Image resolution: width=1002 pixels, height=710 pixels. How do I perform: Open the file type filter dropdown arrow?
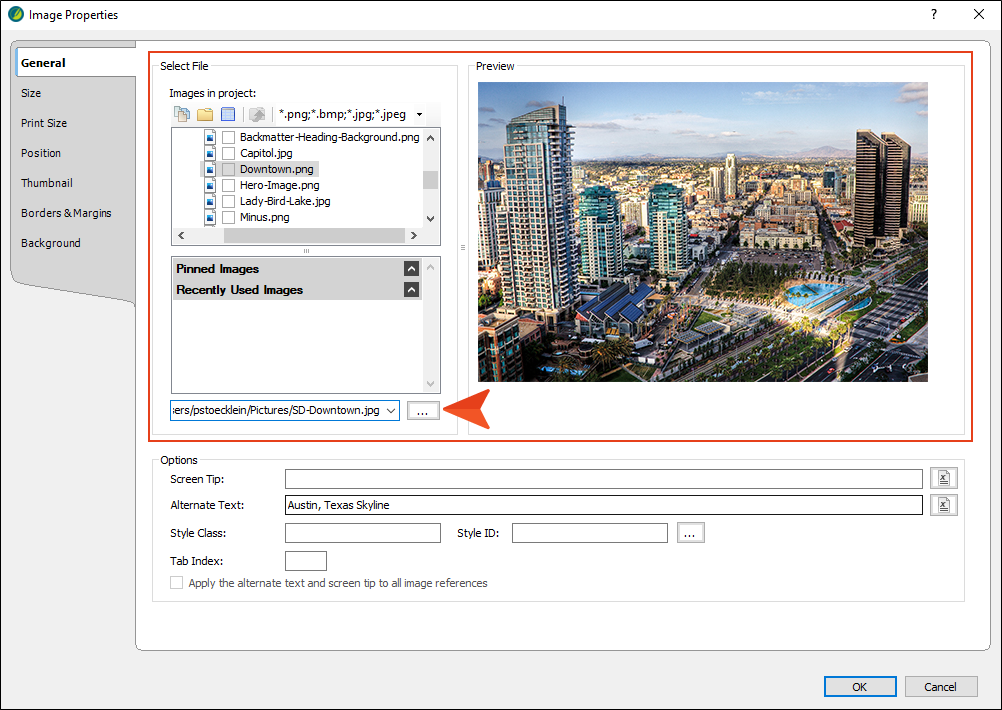(x=419, y=115)
